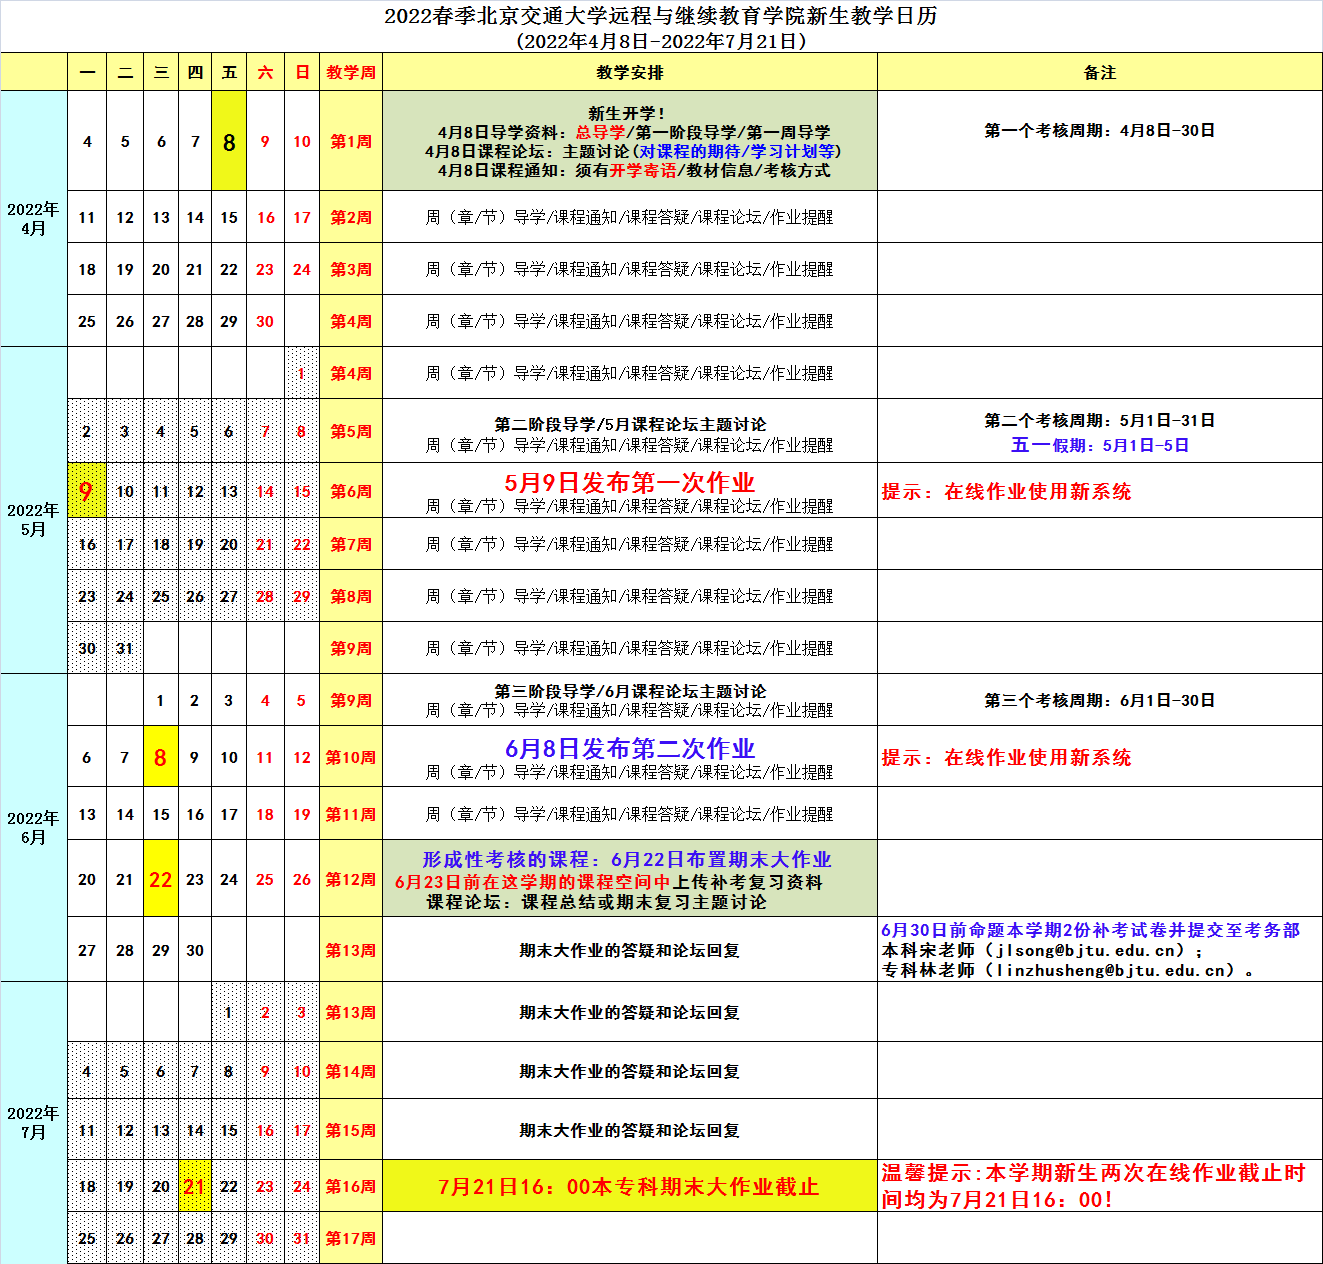Select the '第3周' week label

click(x=351, y=269)
